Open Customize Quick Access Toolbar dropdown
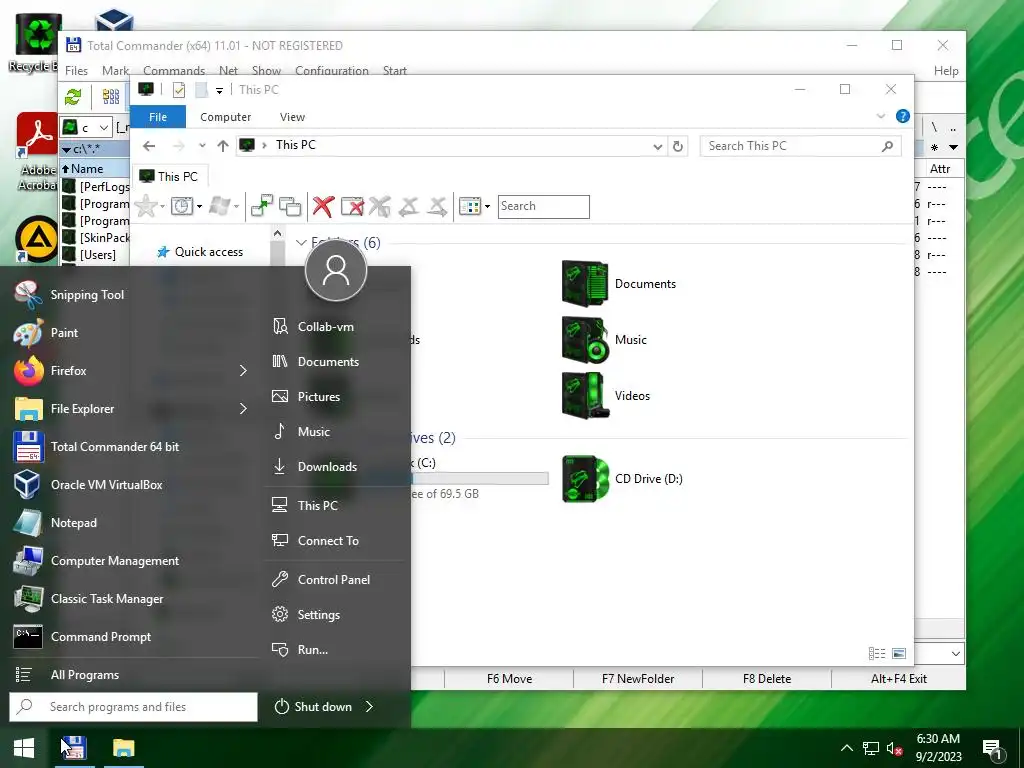This screenshot has height=768, width=1024. pyautogui.click(x=219, y=91)
